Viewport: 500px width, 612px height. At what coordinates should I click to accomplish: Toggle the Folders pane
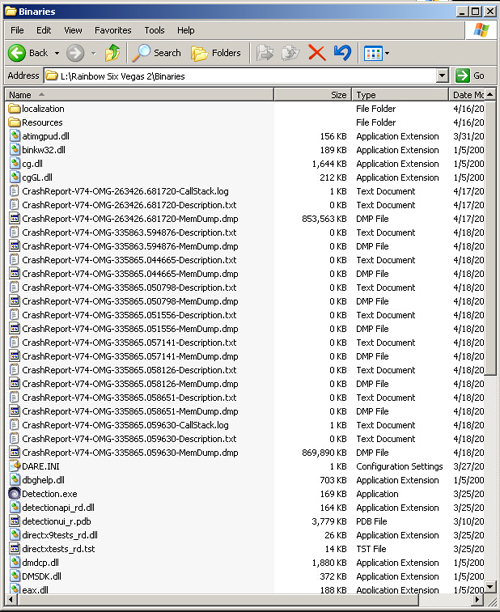[216, 53]
